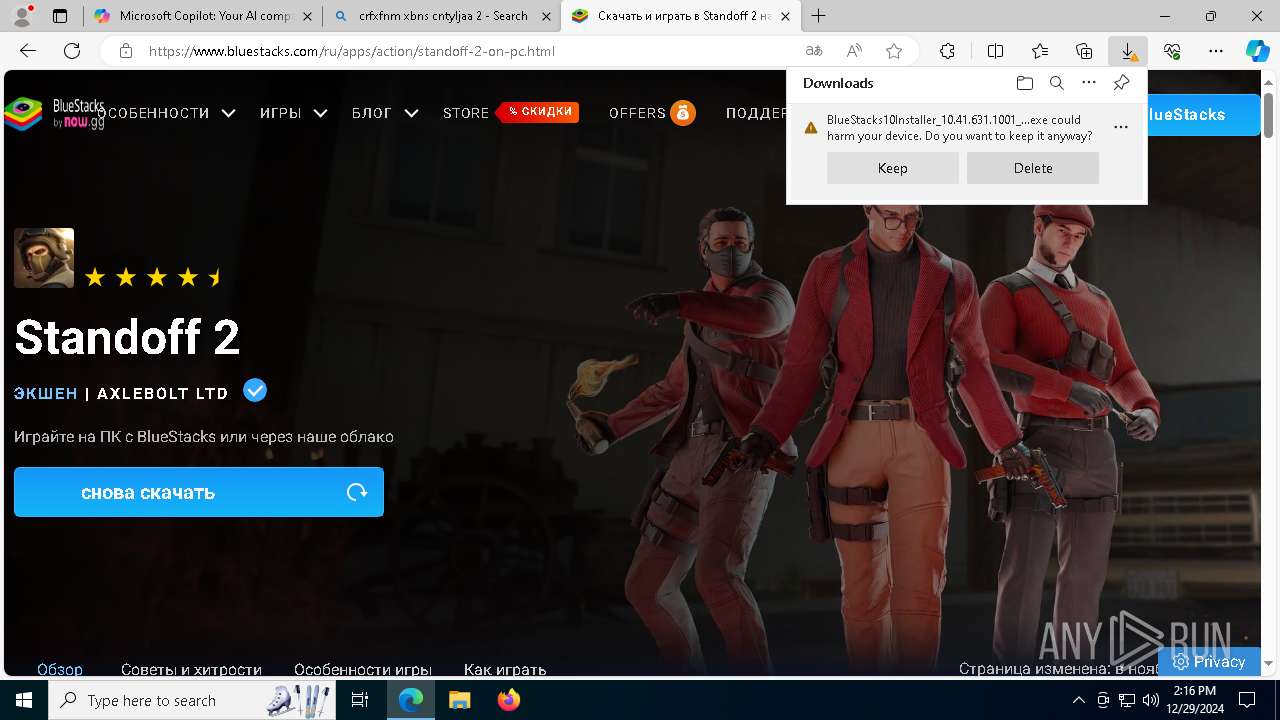
Task: Open a new browser tab
Action: tap(818, 16)
